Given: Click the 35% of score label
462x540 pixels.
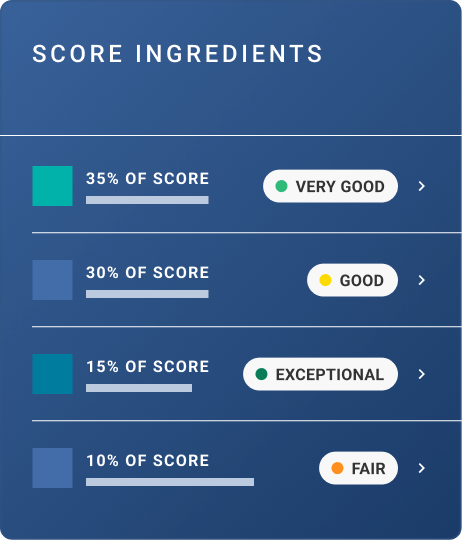Looking at the screenshot, I should (x=147, y=178).
